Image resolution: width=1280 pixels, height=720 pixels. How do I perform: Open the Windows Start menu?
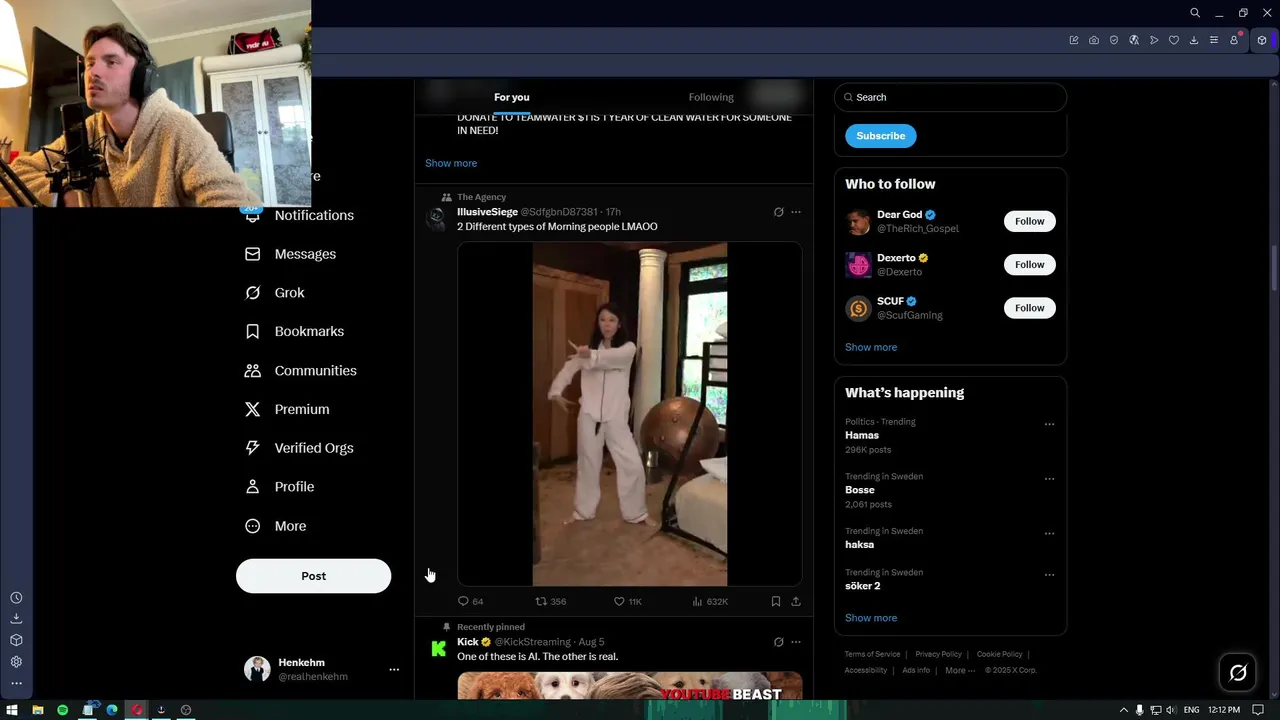(12, 710)
